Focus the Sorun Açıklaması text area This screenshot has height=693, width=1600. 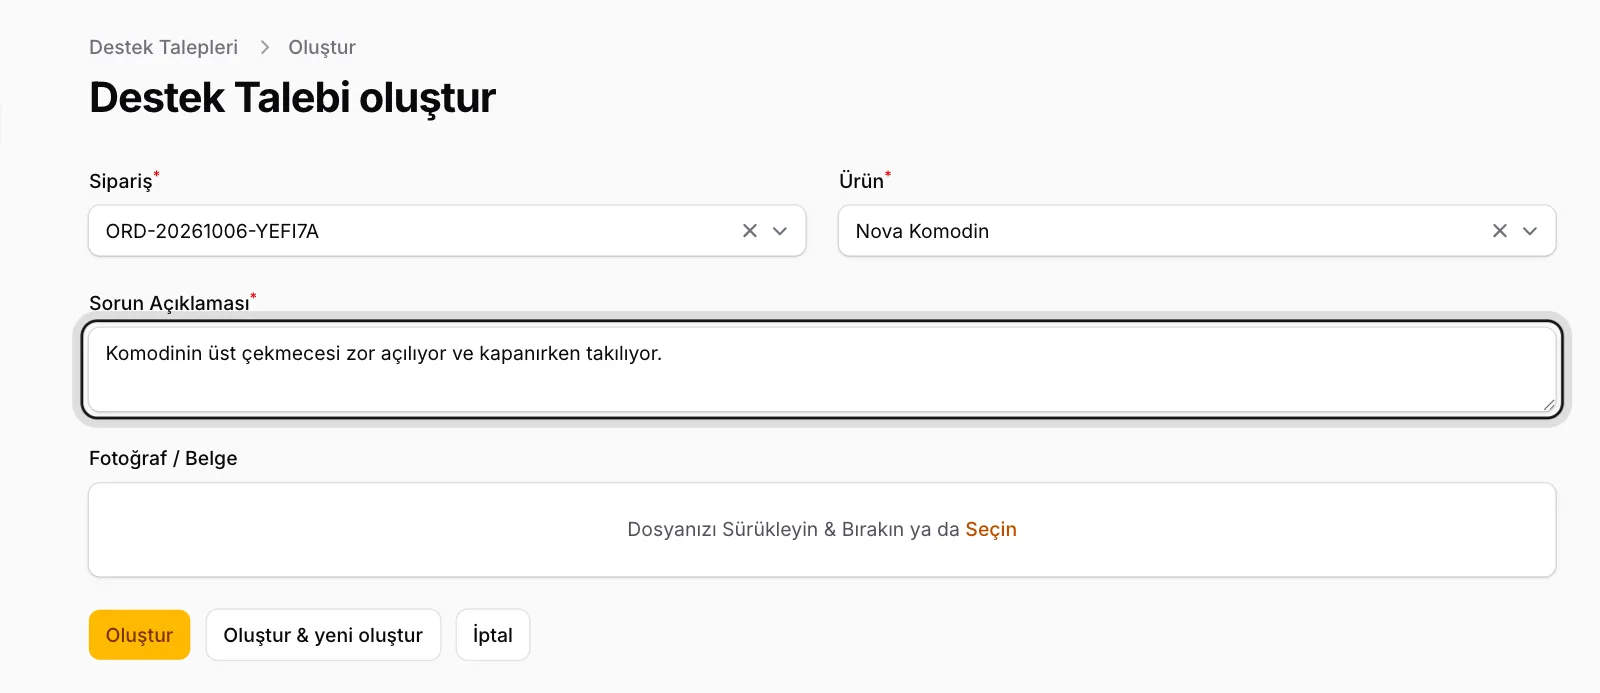point(822,370)
